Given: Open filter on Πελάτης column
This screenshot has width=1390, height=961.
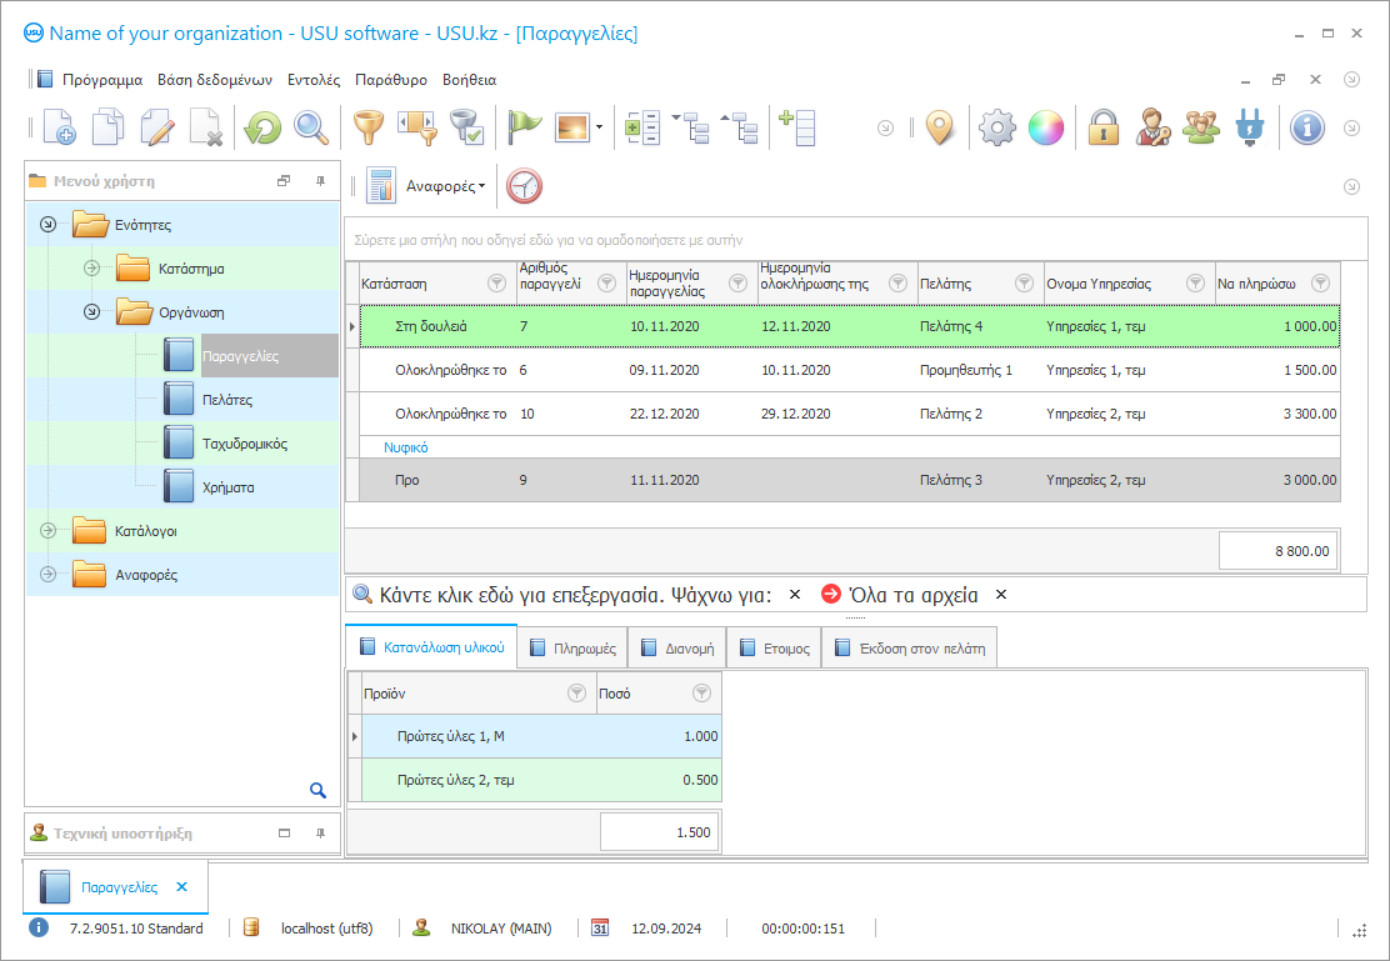Looking at the screenshot, I should coord(1024,284).
